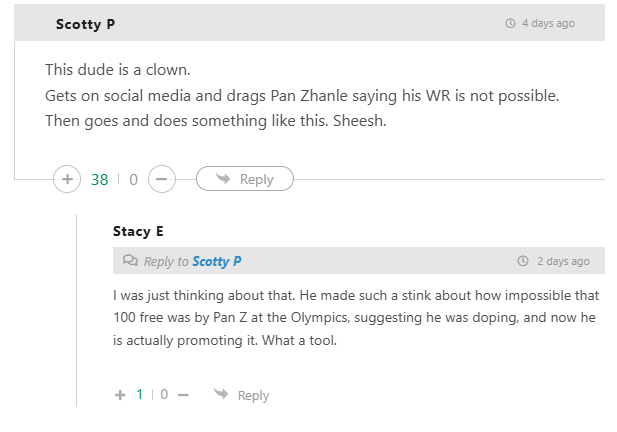This screenshot has width=617, height=432.
Task: Show the green 38 upvote count
Action: pyautogui.click(x=100, y=180)
